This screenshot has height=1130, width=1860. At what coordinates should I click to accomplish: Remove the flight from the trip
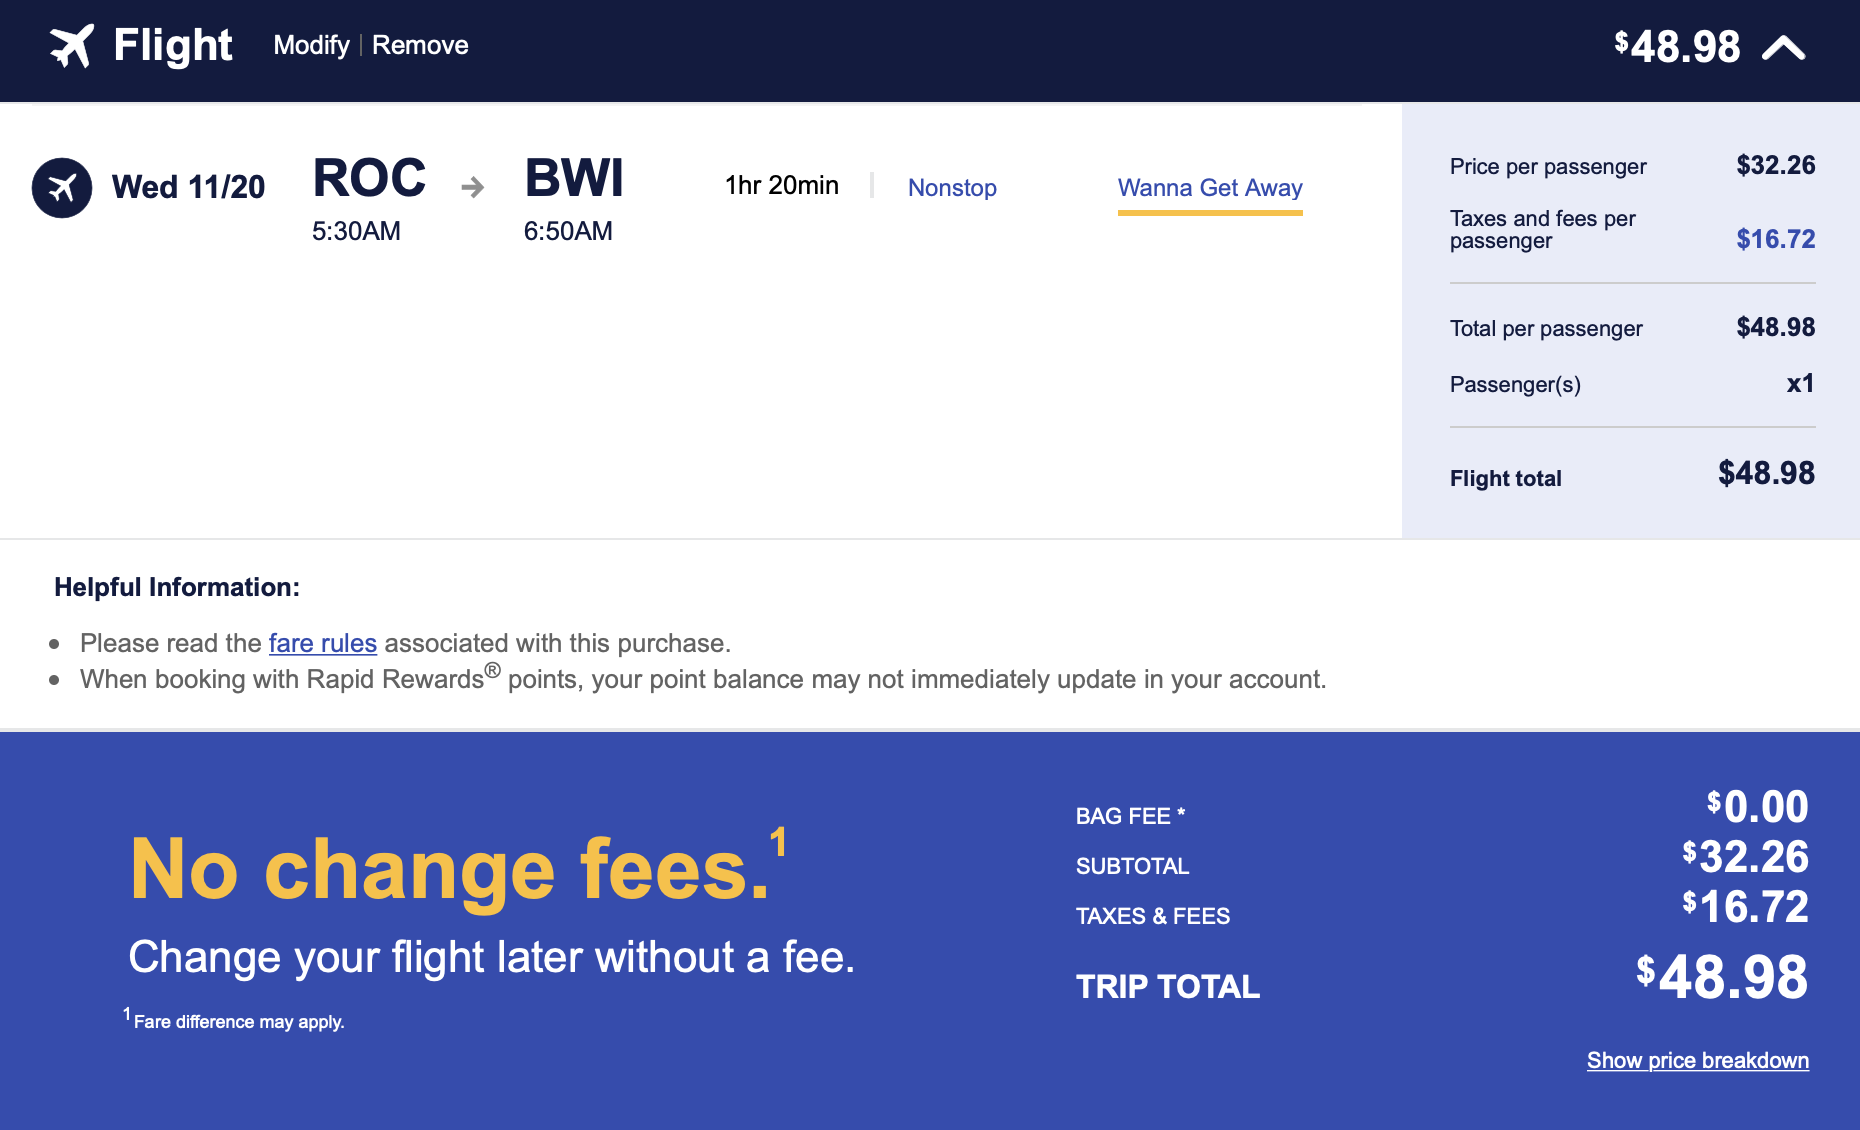coord(420,46)
